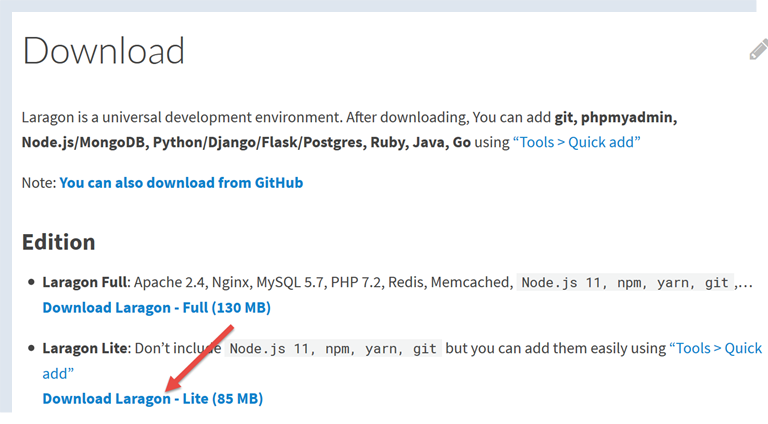Click the red arrow annotation
The width and height of the screenshot is (768, 424).
pyautogui.click(x=203, y=355)
